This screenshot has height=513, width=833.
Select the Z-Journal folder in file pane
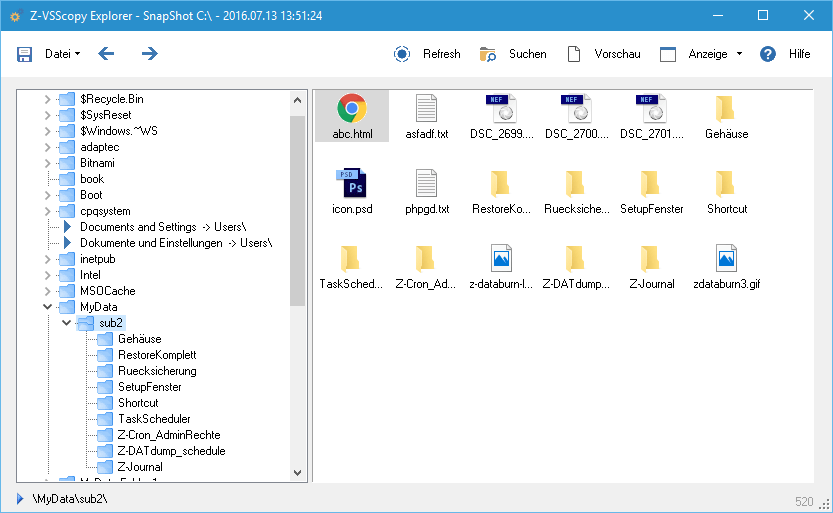point(651,266)
